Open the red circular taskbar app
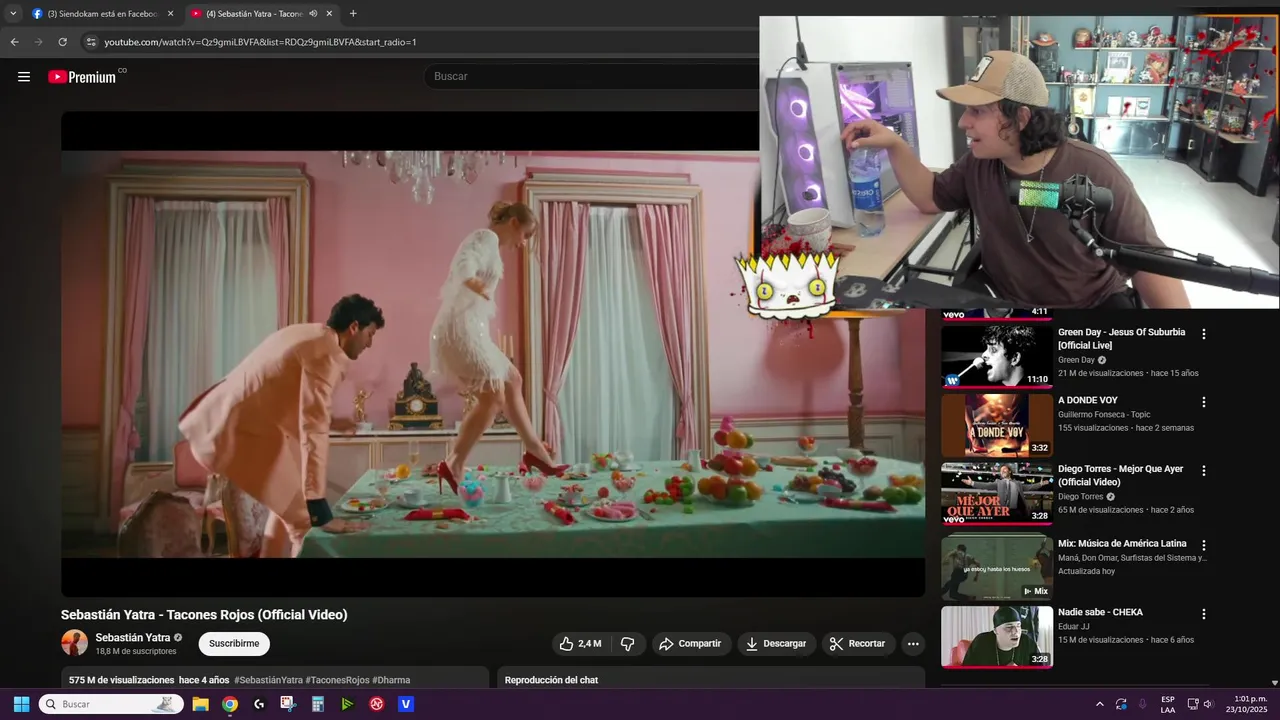Image resolution: width=1280 pixels, height=720 pixels. [377, 704]
